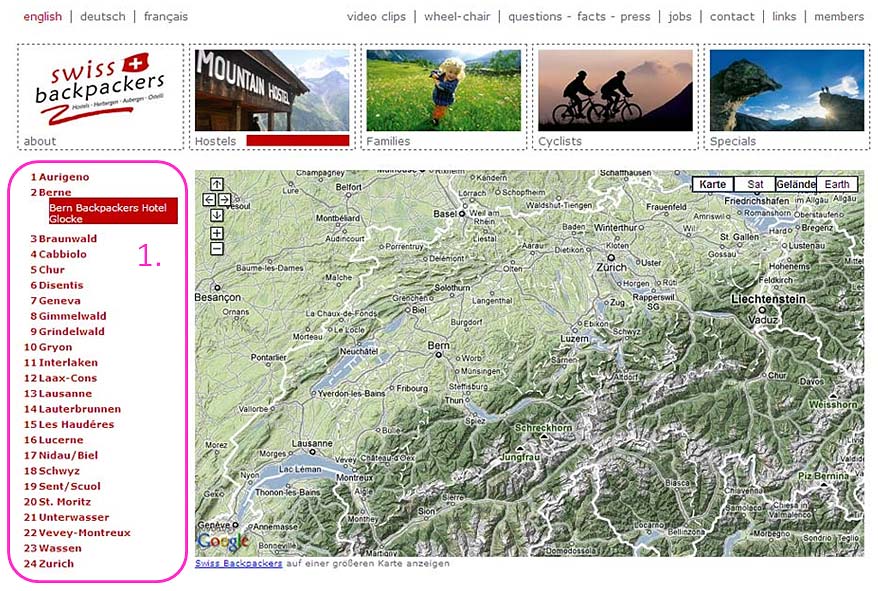The height and width of the screenshot is (591, 878).
Task: Zoom out on the map
Action: [x=217, y=248]
